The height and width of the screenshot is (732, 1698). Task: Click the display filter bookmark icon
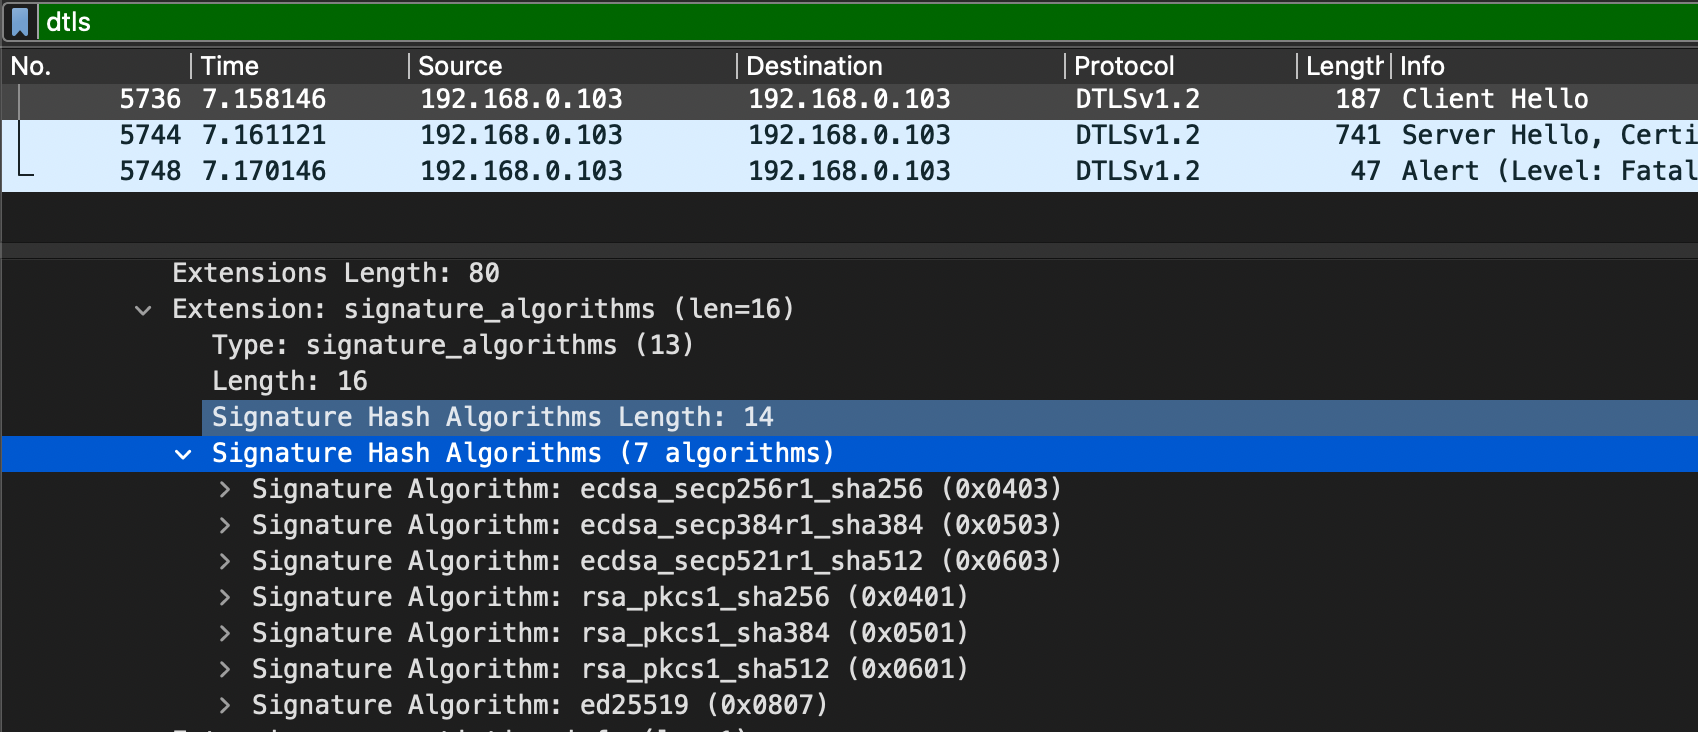click(x=20, y=22)
